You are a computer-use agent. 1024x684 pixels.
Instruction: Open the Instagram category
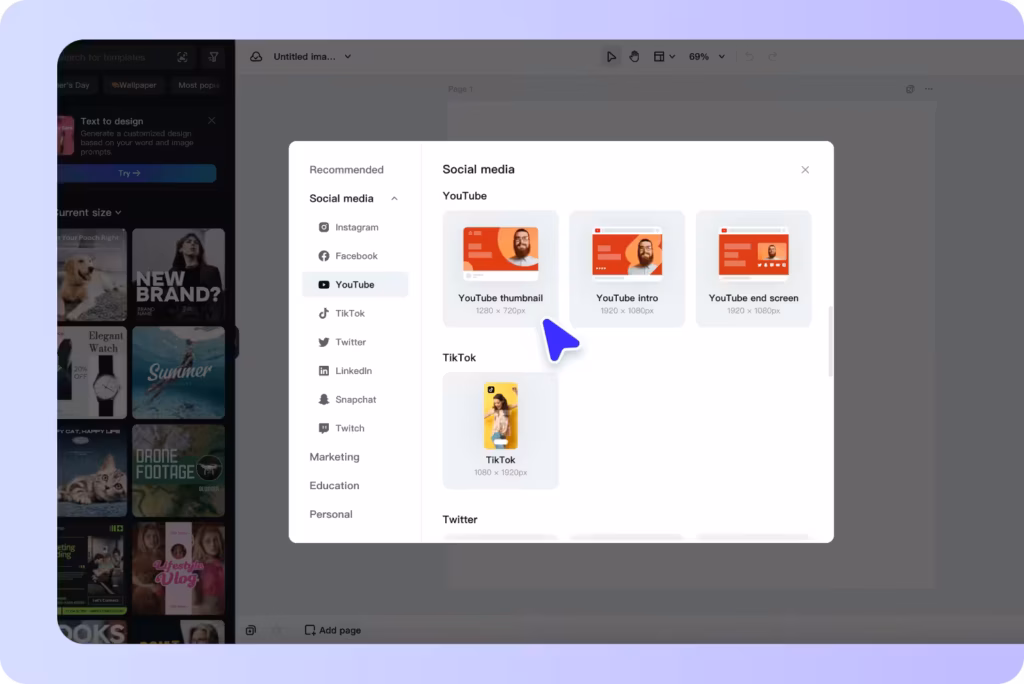pyautogui.click(x=355, y=227)
